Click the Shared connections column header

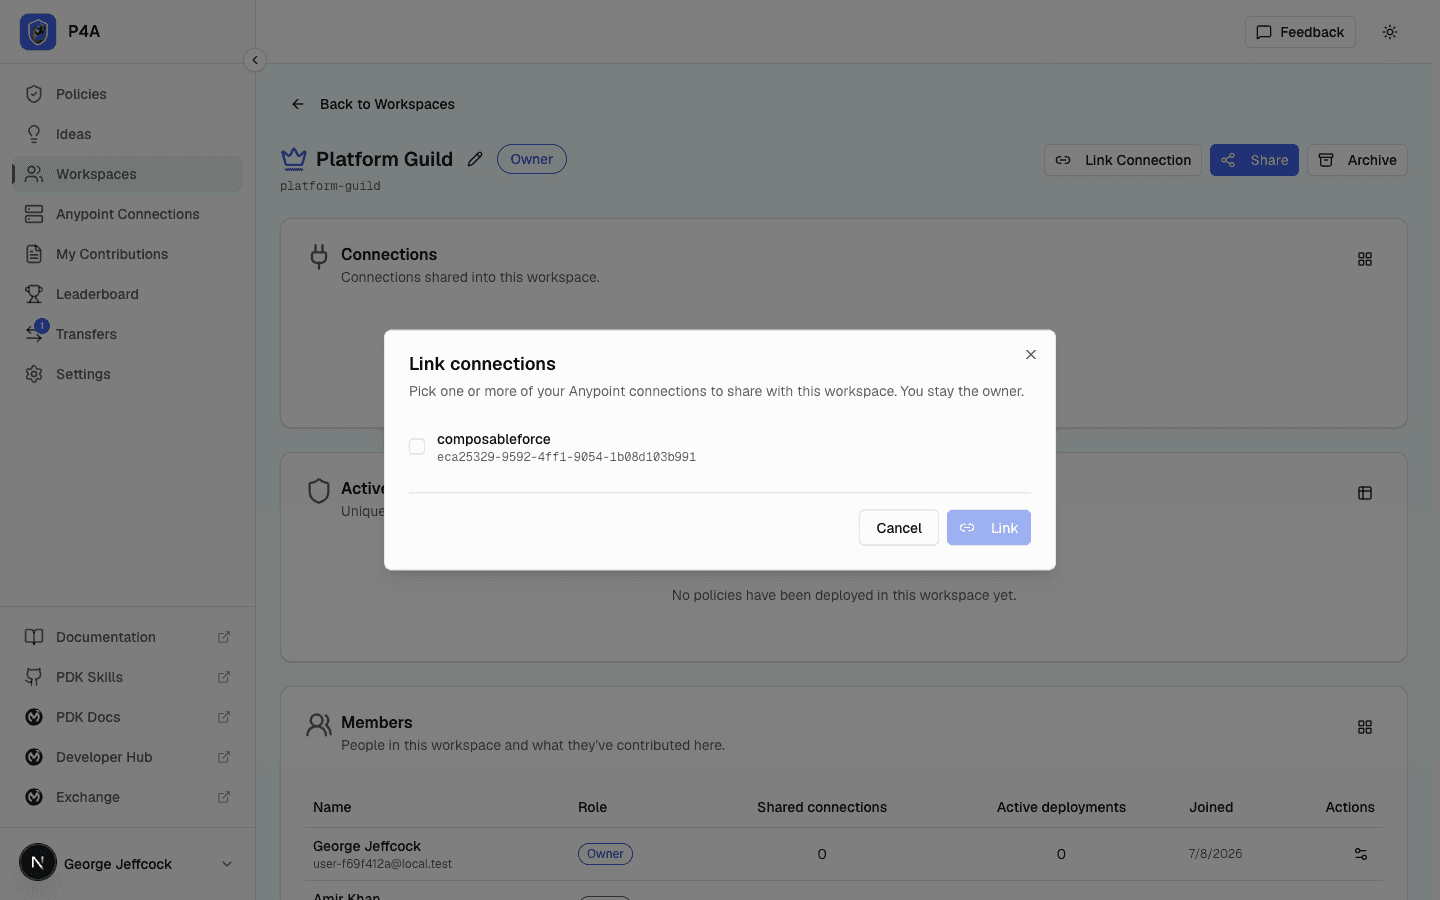822,807
